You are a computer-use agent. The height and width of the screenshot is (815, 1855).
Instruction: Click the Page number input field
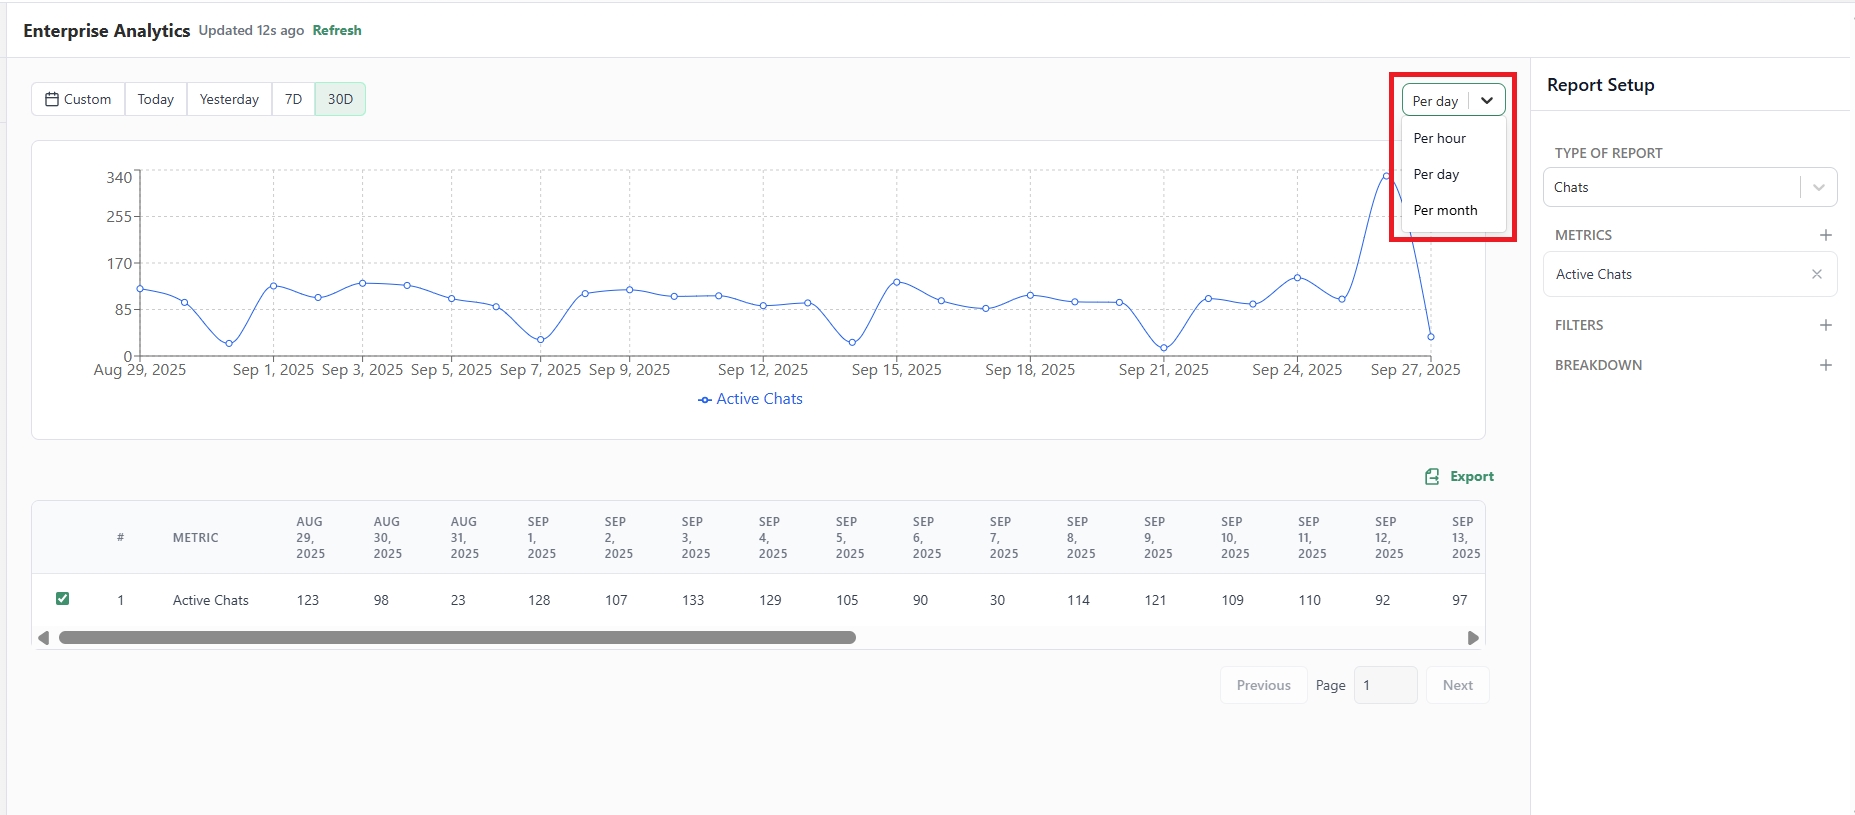(x=1385, y=685)
